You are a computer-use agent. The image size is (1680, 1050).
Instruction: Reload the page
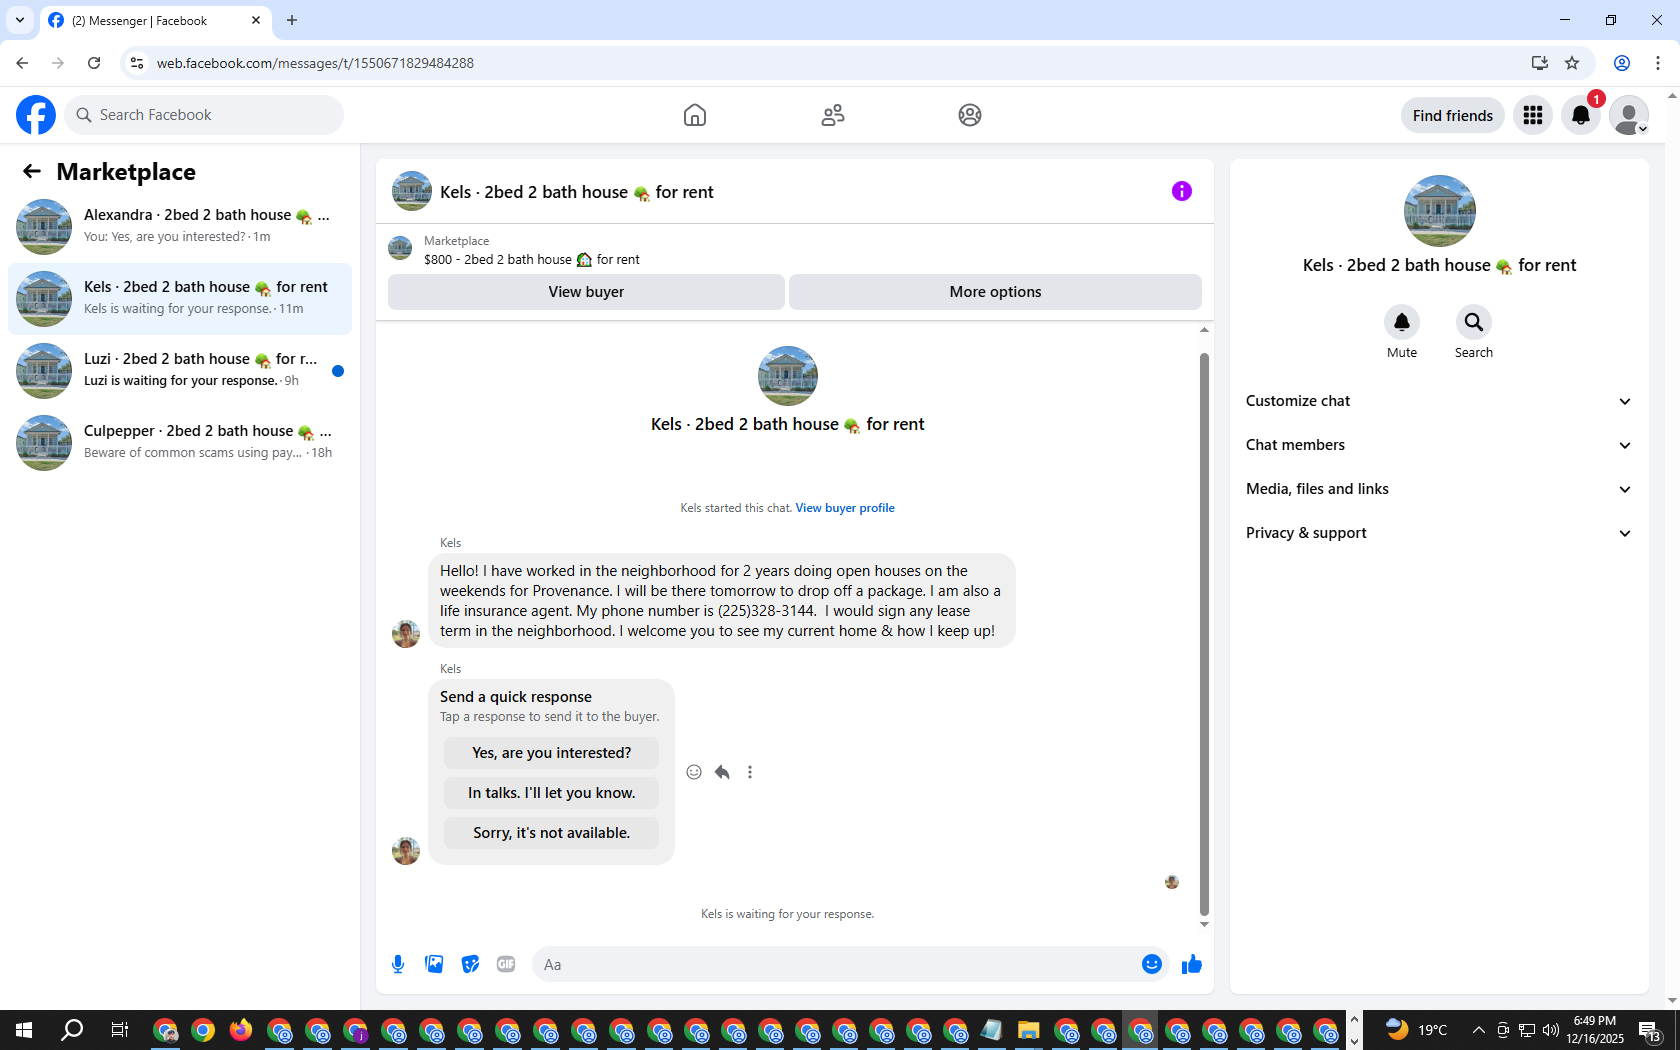[94, 63]
